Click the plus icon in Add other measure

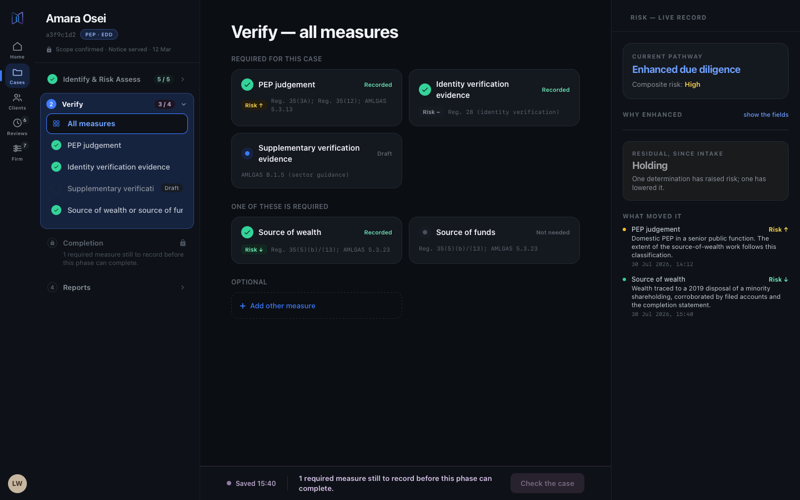(x=242, y=306)
